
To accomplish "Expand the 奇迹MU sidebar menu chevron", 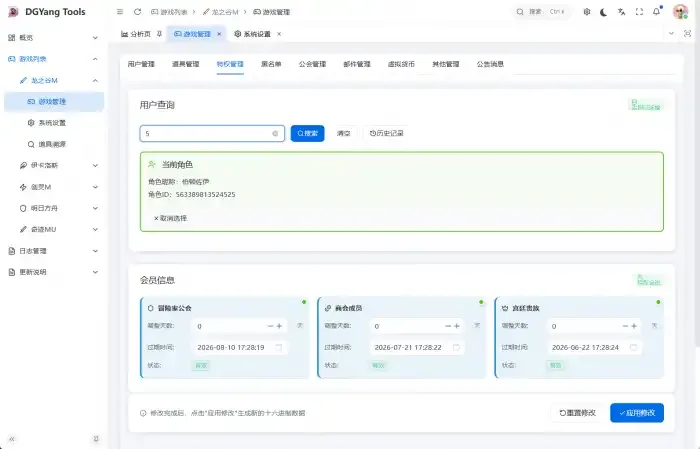I will click(95, 229).
